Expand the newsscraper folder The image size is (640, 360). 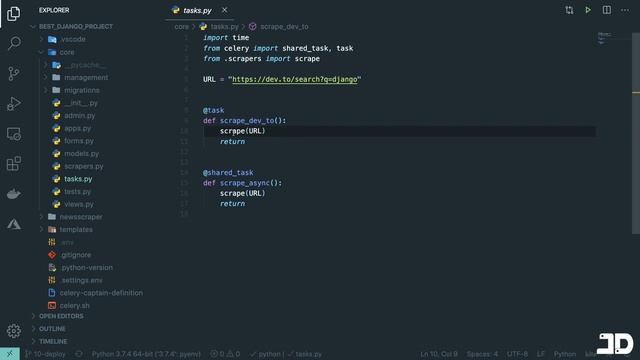(81, 217)
